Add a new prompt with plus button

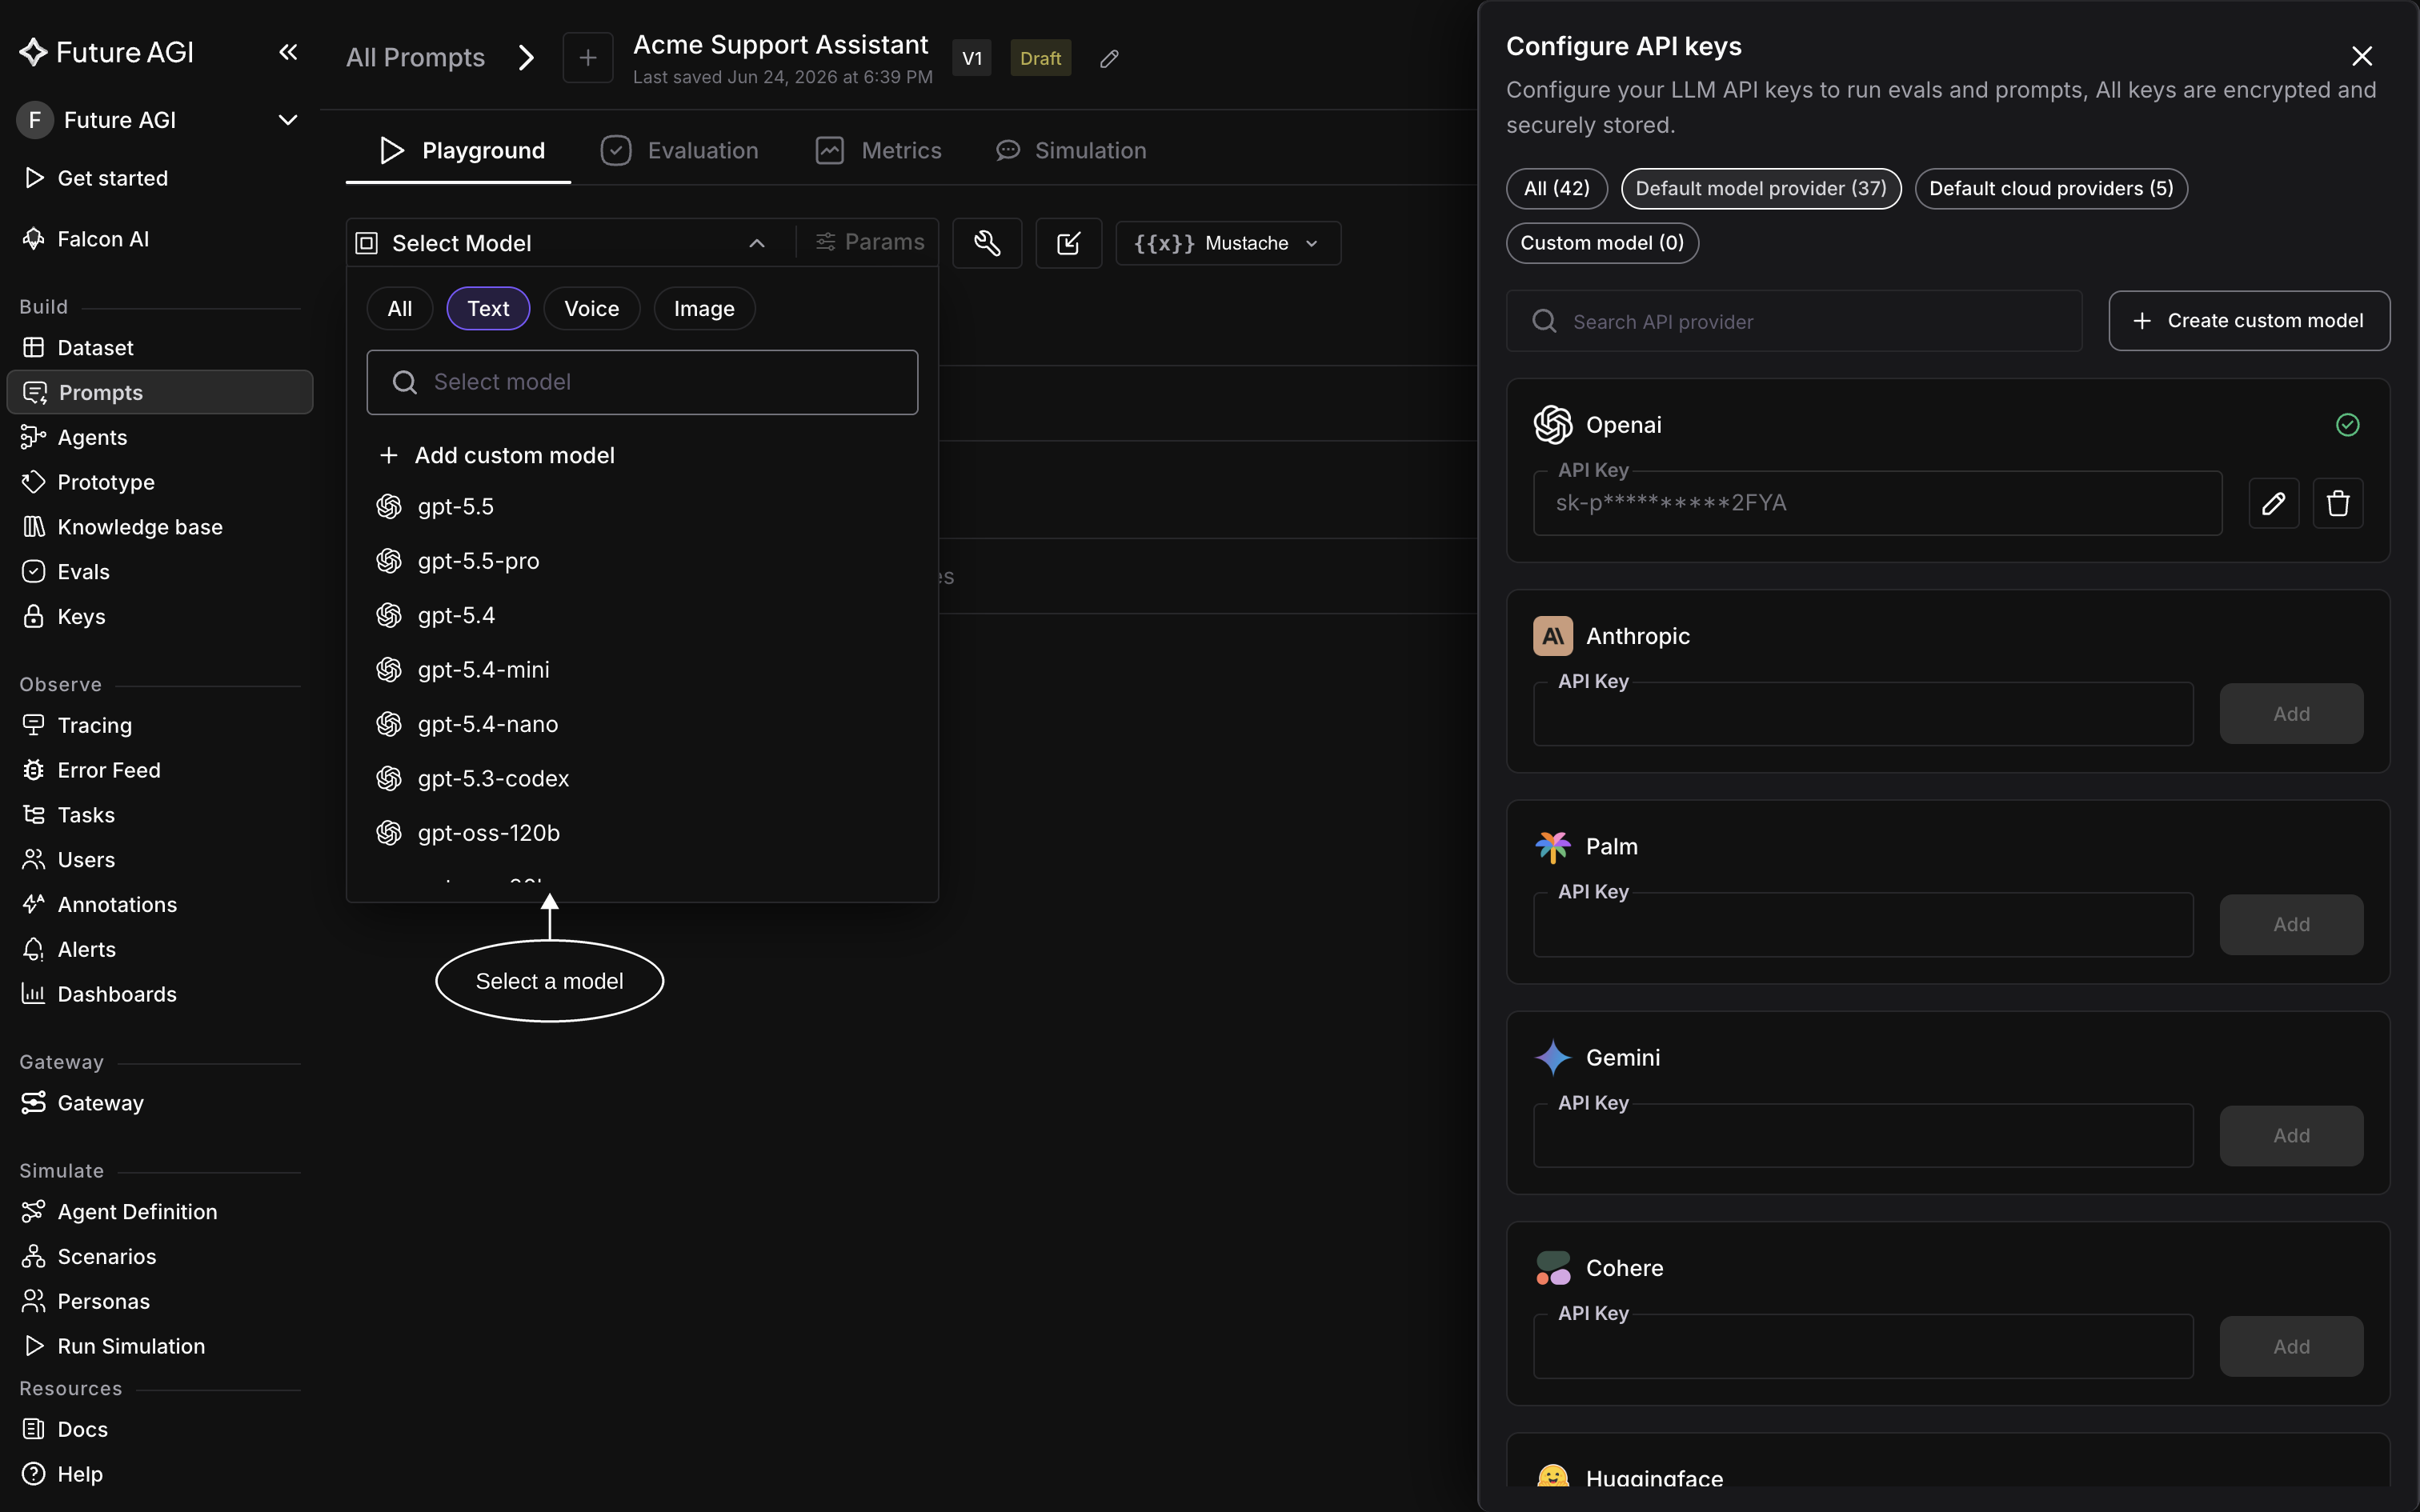tap(588, 58)
